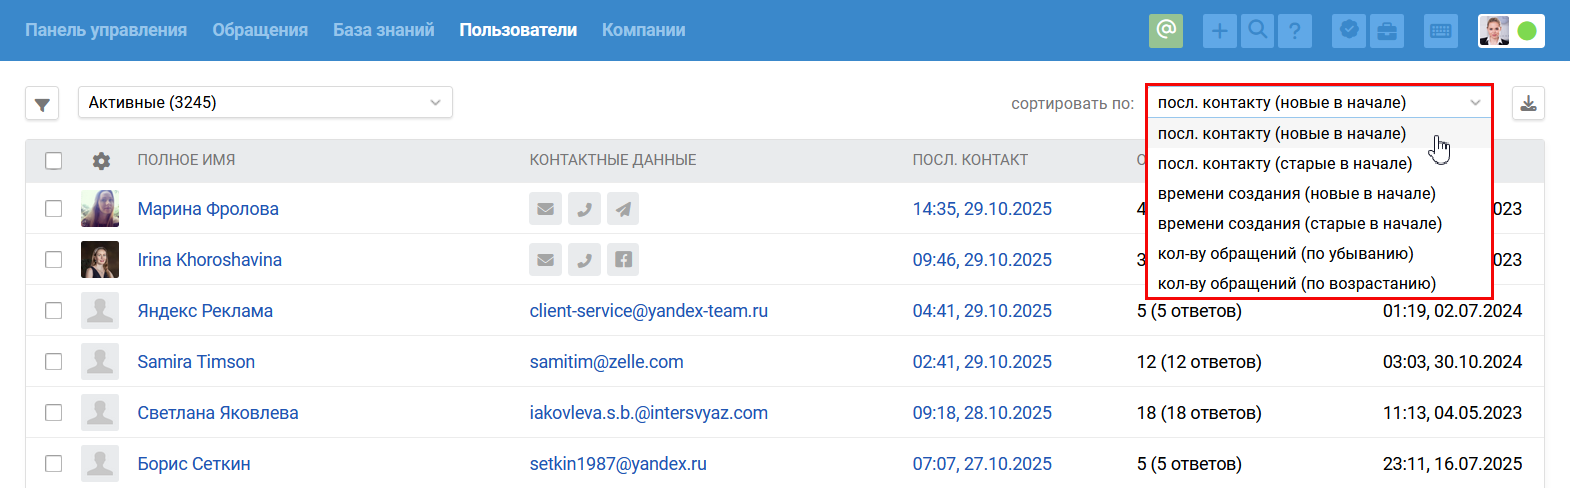The width and height of the screenshot is (1570, 488).
Task: Open the Обращения menu tab
Action: pos(260,30)
